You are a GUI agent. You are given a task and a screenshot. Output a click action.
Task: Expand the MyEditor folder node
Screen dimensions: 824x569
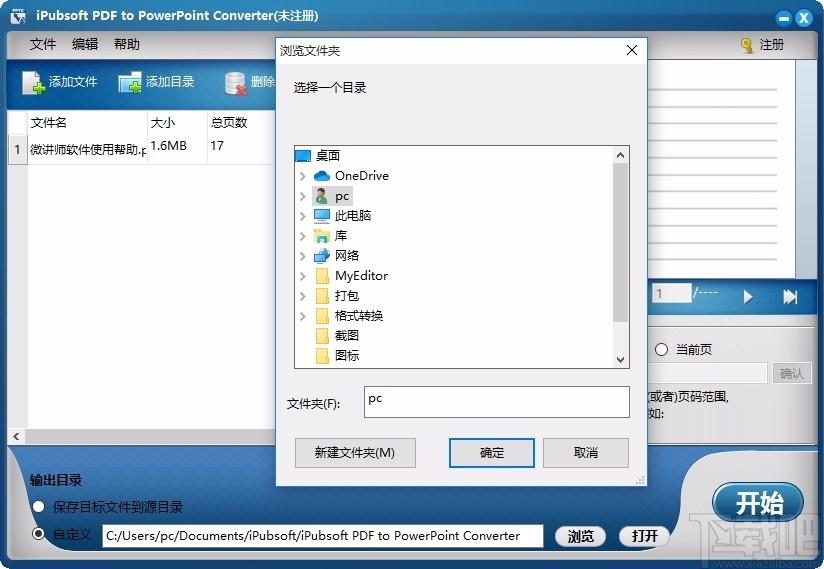pyautogui.click(x=303, y=276)
